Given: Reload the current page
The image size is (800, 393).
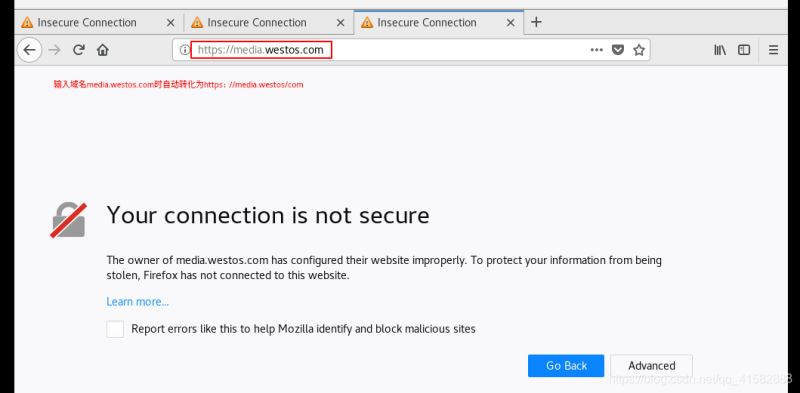Looking at the screenshot, I should pyautogui.click(x=79, y=50).
